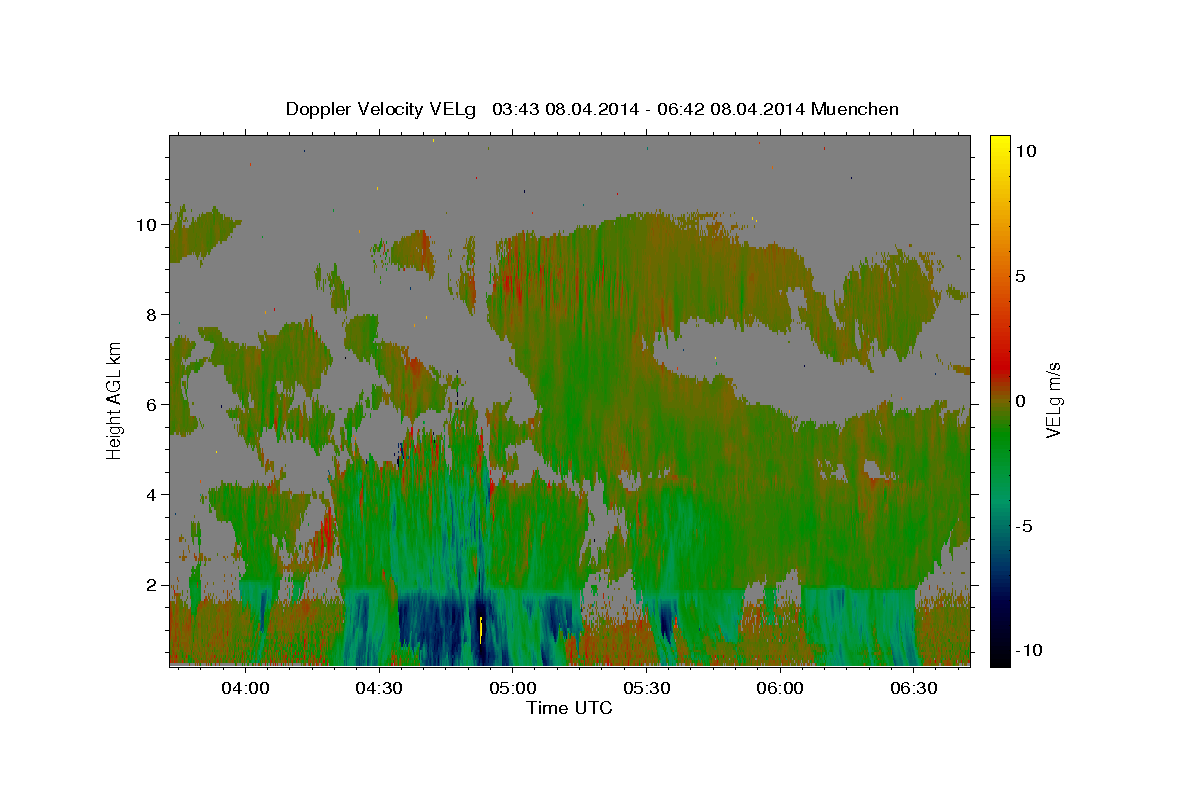Click the colorbar tick label 0
1200x800 pixels.
tap(1020, 401)
